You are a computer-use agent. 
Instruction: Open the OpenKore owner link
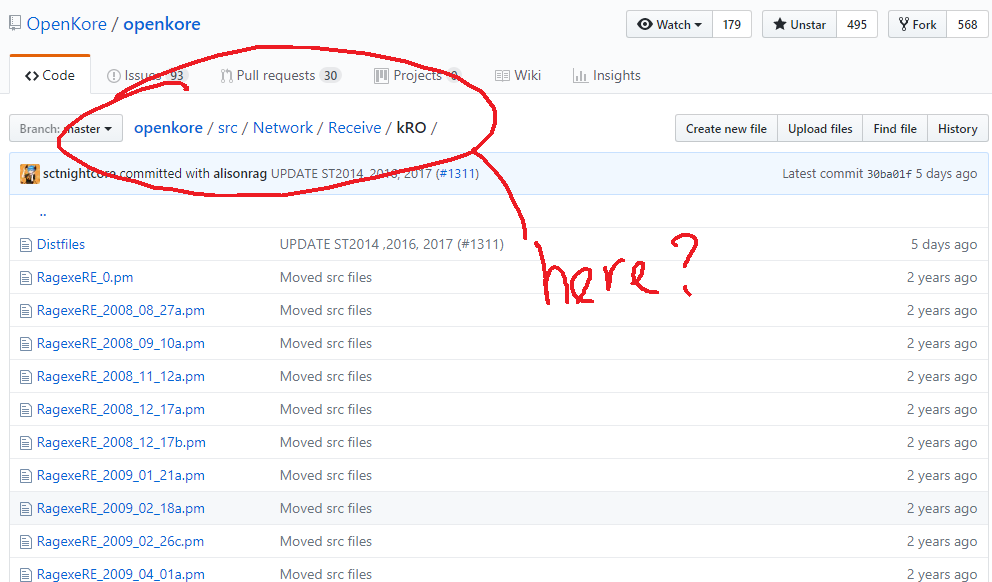pos(66,24)
